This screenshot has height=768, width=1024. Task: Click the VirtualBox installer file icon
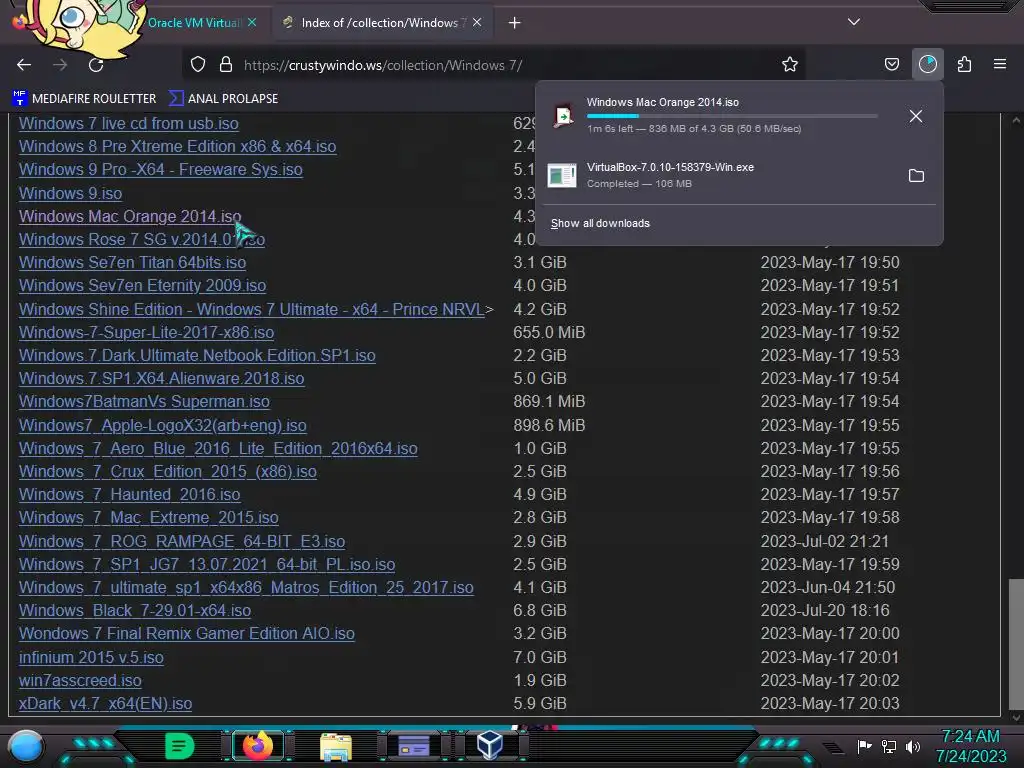pyautogui.click(x=562, y=175)
